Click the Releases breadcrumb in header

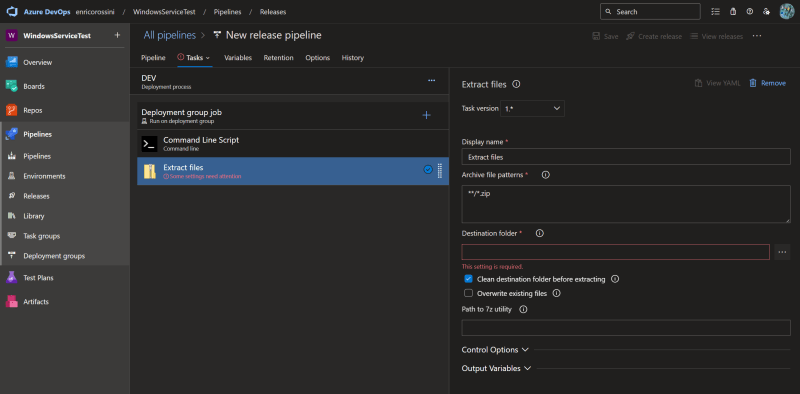click(273, 12)
